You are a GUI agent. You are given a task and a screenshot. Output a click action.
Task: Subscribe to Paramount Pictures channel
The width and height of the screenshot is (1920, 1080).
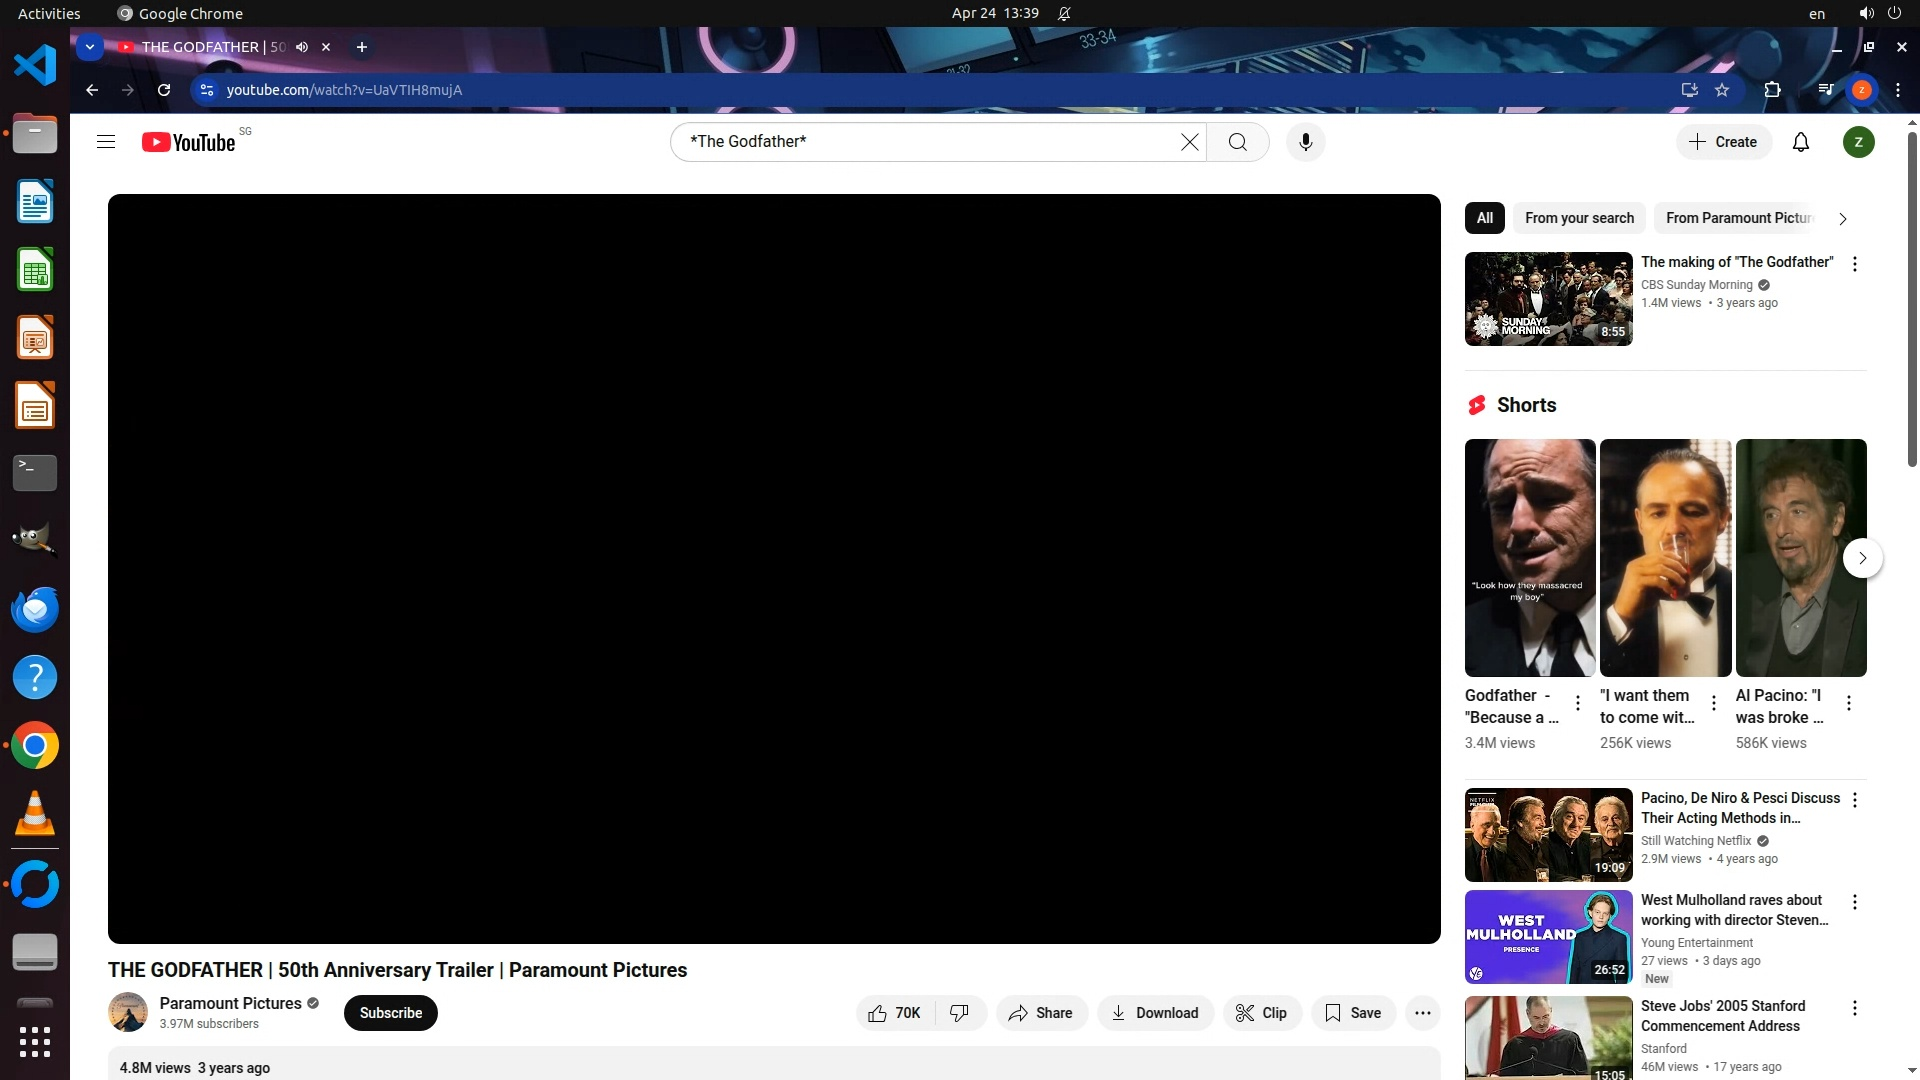[391, 1013]
